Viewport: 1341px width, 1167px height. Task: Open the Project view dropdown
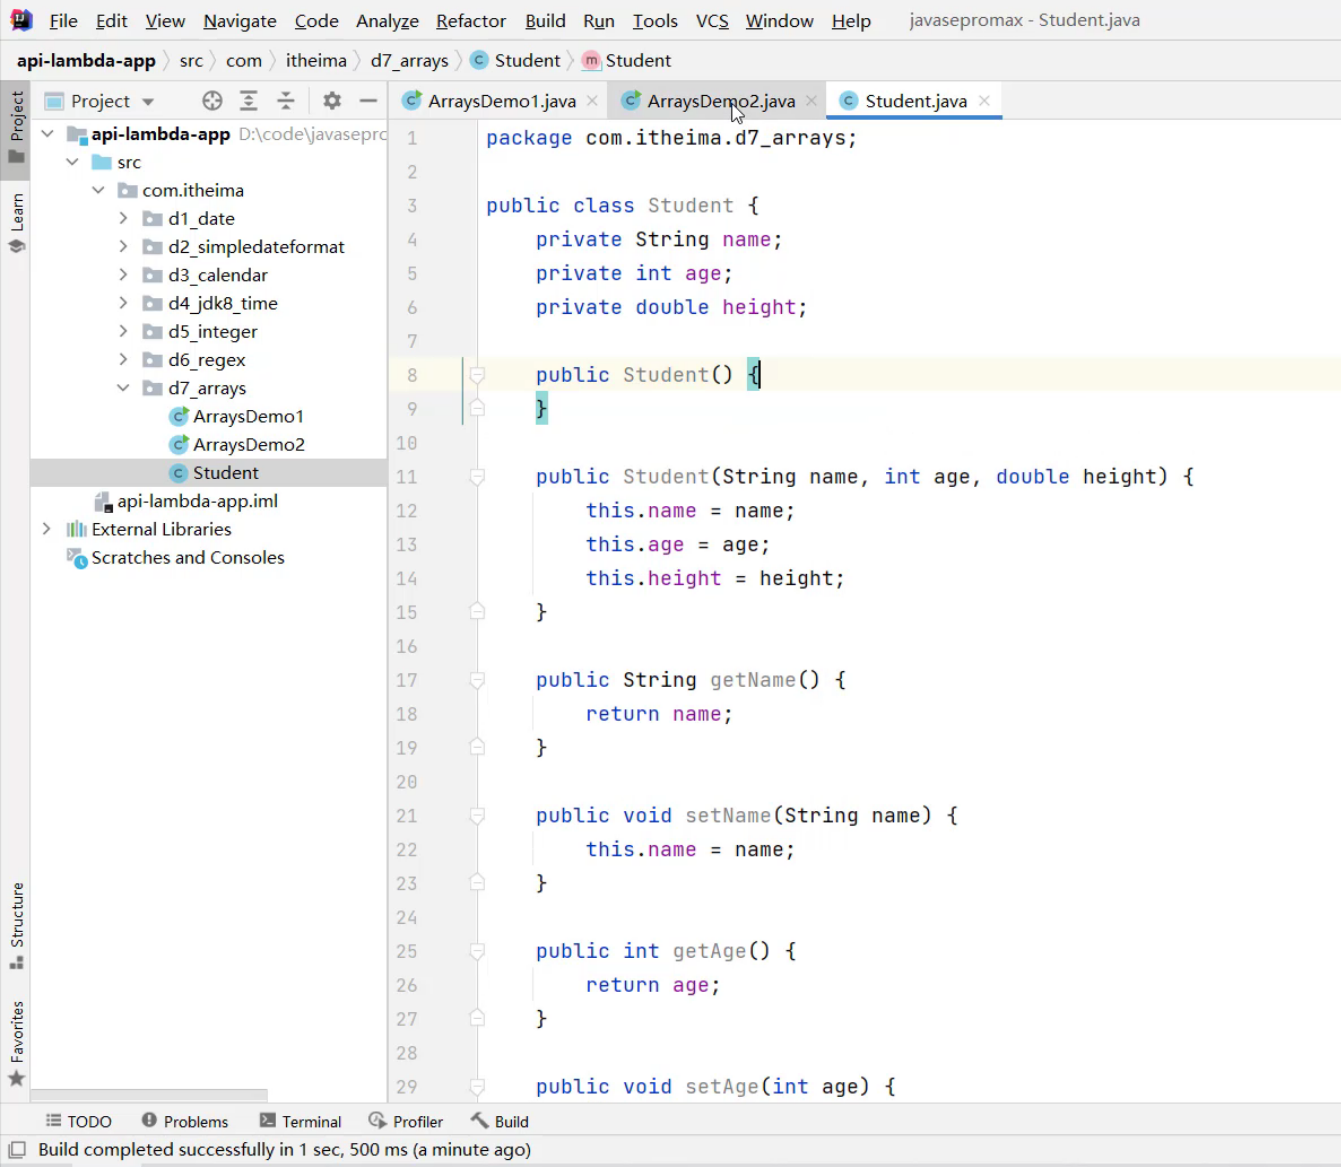pos(148,102)
